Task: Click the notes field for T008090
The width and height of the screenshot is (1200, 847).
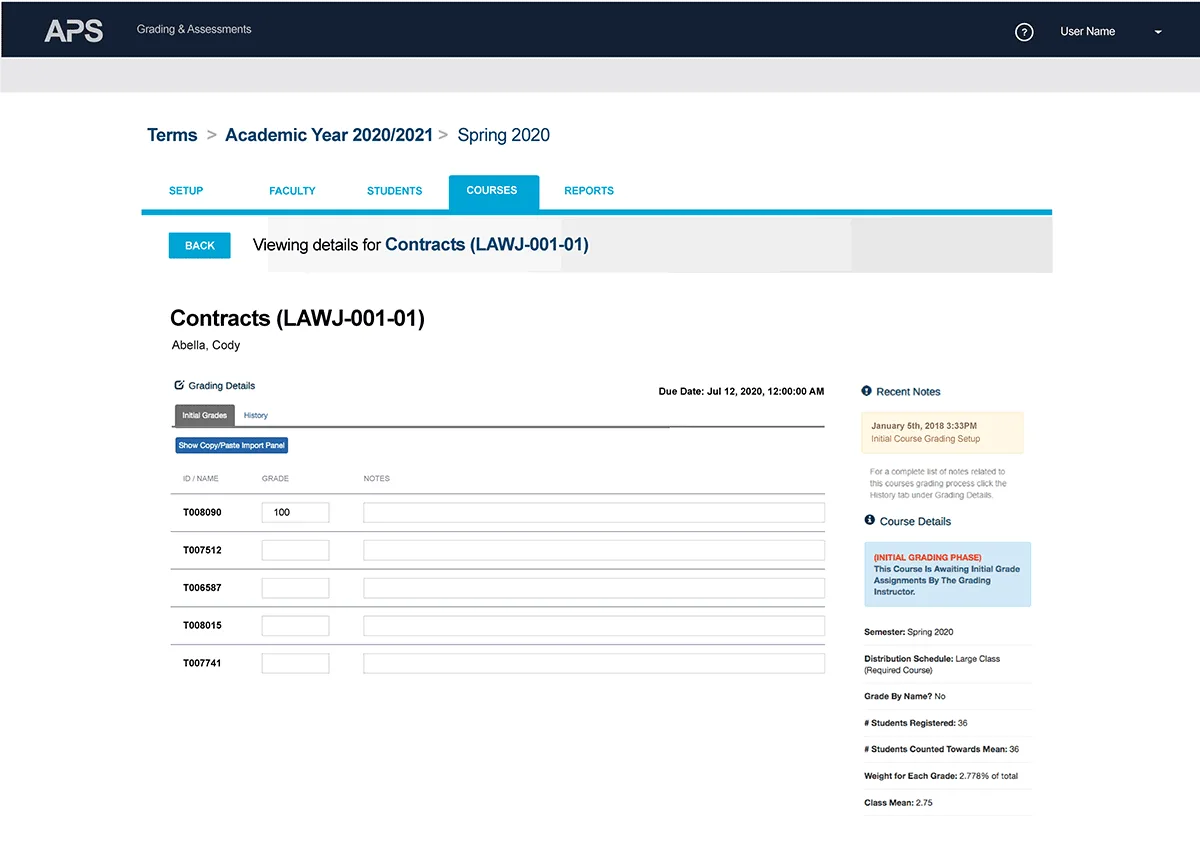Action: pos(593,513)
